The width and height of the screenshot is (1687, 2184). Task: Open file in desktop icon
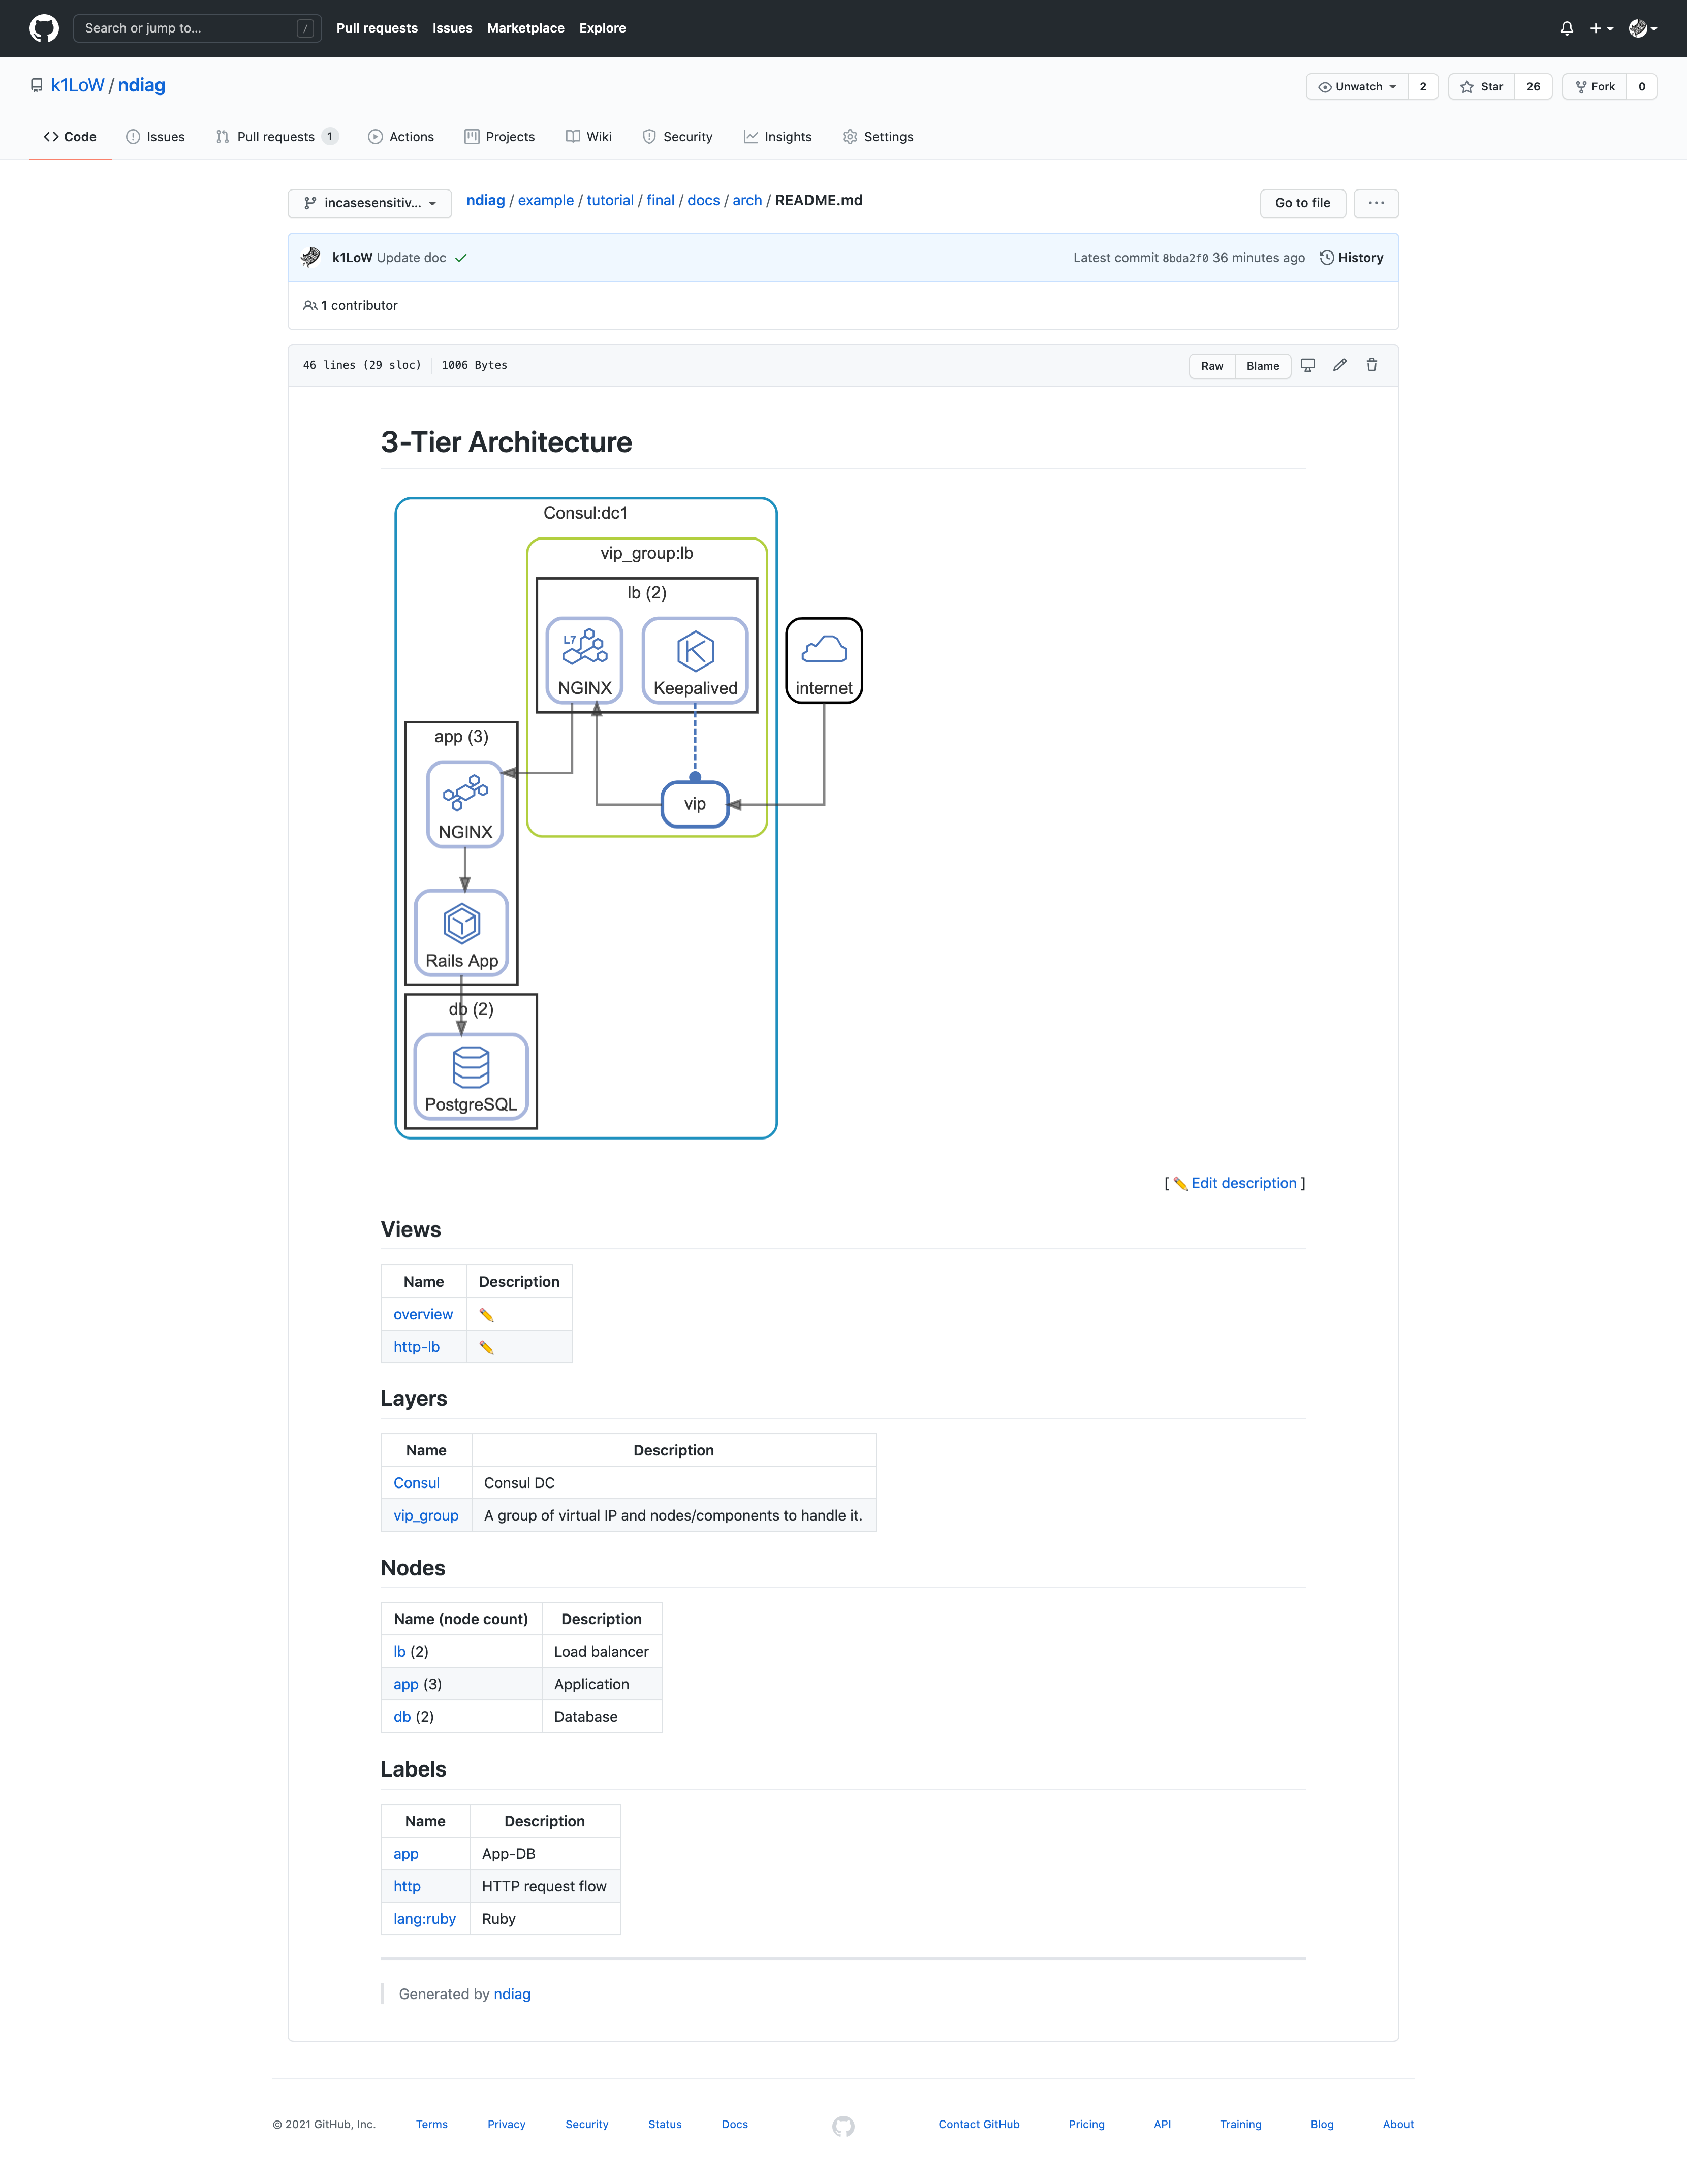(x=1307, y=365)
